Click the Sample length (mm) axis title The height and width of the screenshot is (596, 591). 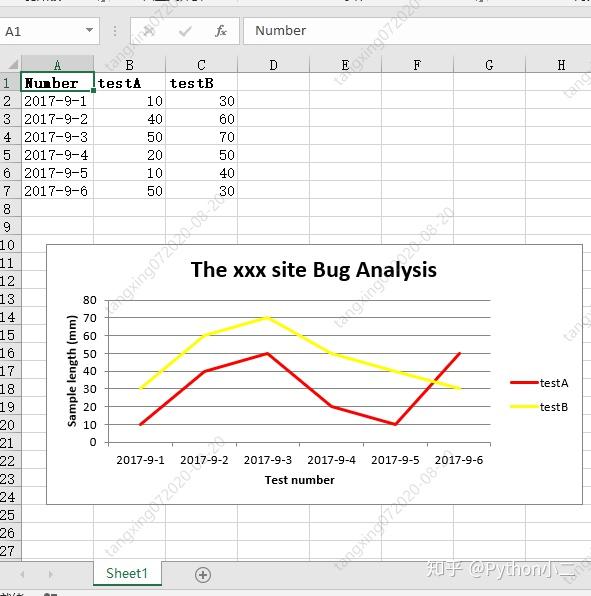click(x=72, y=371)
